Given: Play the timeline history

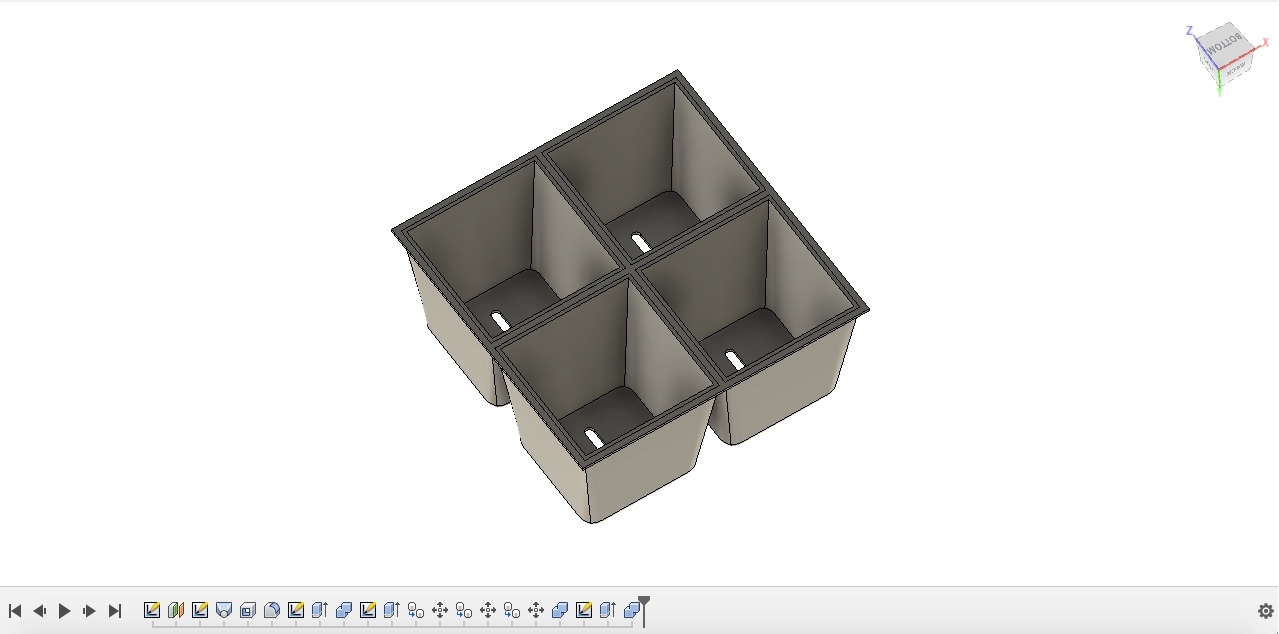Looking at the screenshot, I should 65,610.
